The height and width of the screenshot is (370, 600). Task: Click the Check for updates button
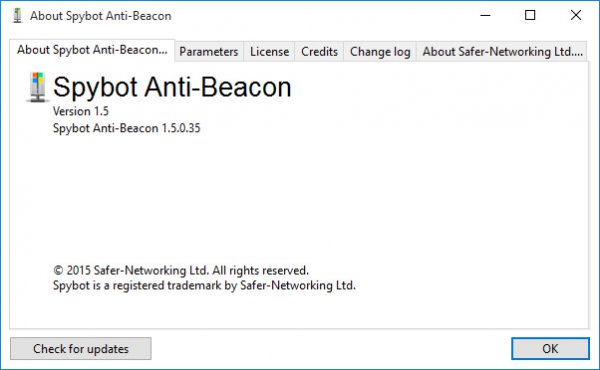[x=81, y=349]
